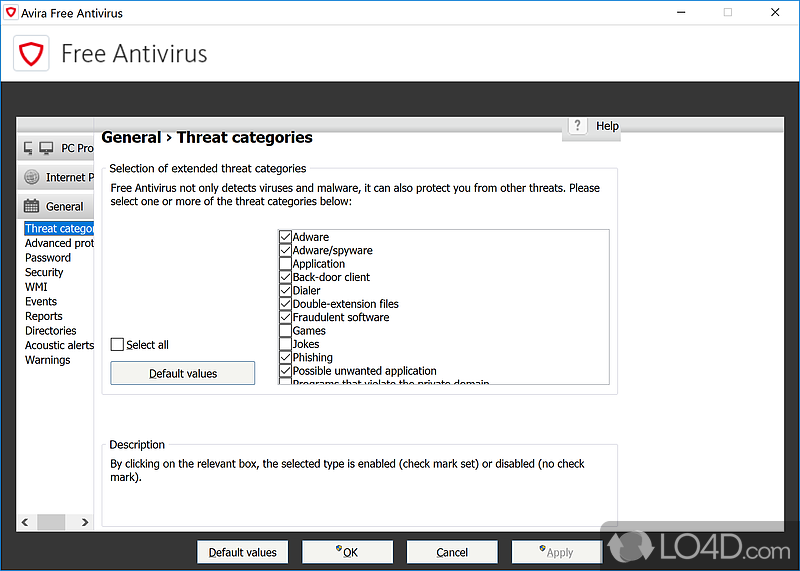Click Default values under Select all
Viewport: 800px width, 571px height.
(x=182, y=373)
